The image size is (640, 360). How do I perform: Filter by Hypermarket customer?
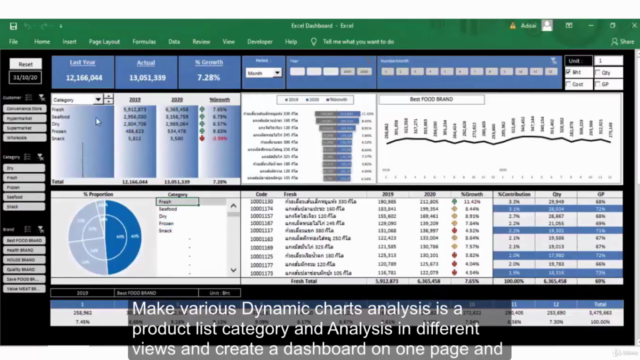24,118
